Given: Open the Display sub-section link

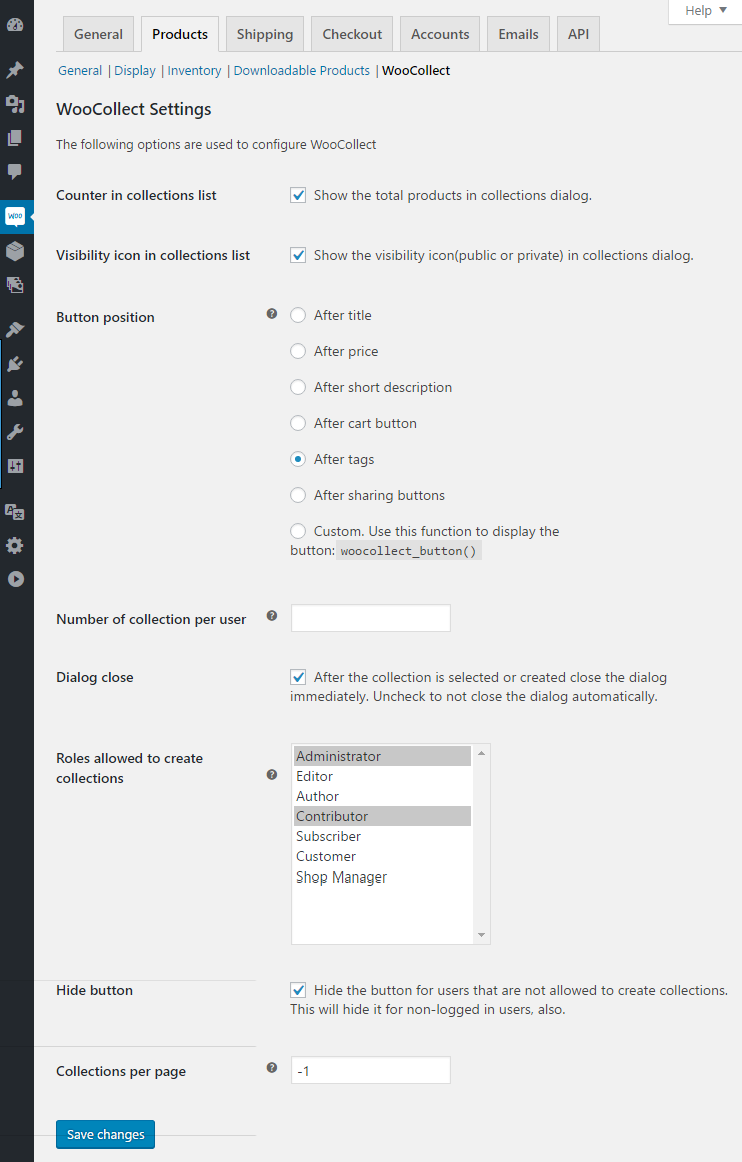Looking at the screenshot, I should (x=135, y=70).
